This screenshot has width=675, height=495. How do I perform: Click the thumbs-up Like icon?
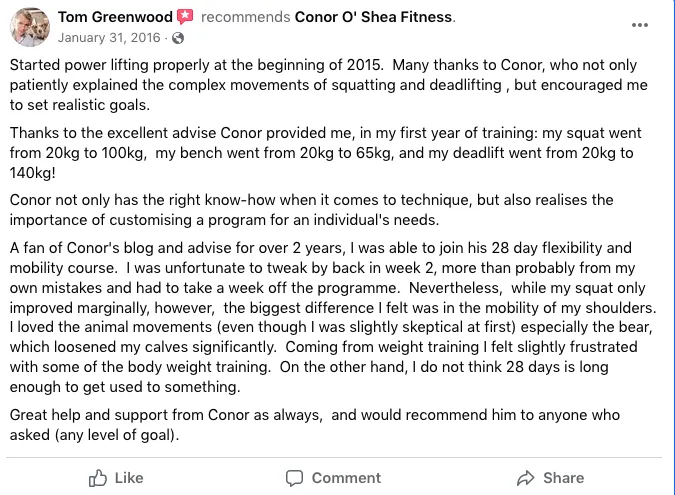(98, 478)
